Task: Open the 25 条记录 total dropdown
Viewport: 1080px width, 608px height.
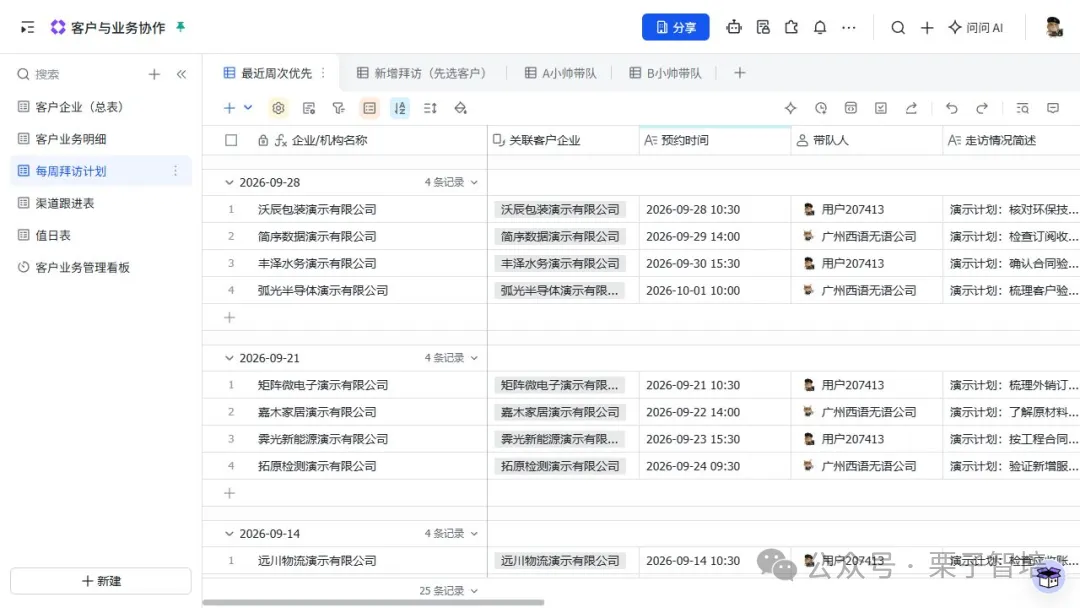Action: click(448, 591)
